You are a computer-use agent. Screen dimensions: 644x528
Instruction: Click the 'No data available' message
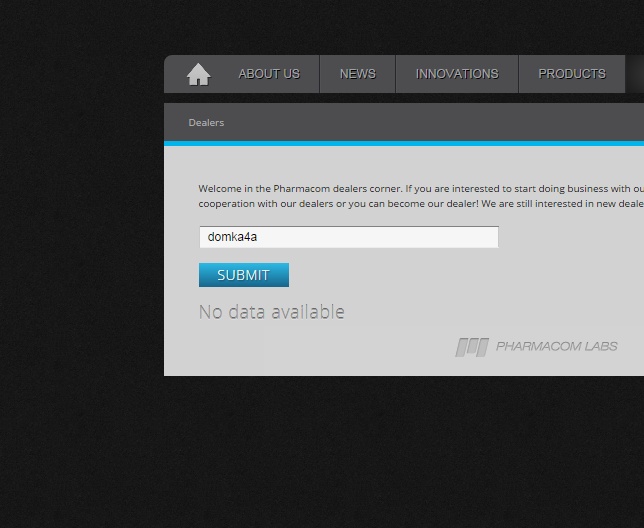(271, 312)
